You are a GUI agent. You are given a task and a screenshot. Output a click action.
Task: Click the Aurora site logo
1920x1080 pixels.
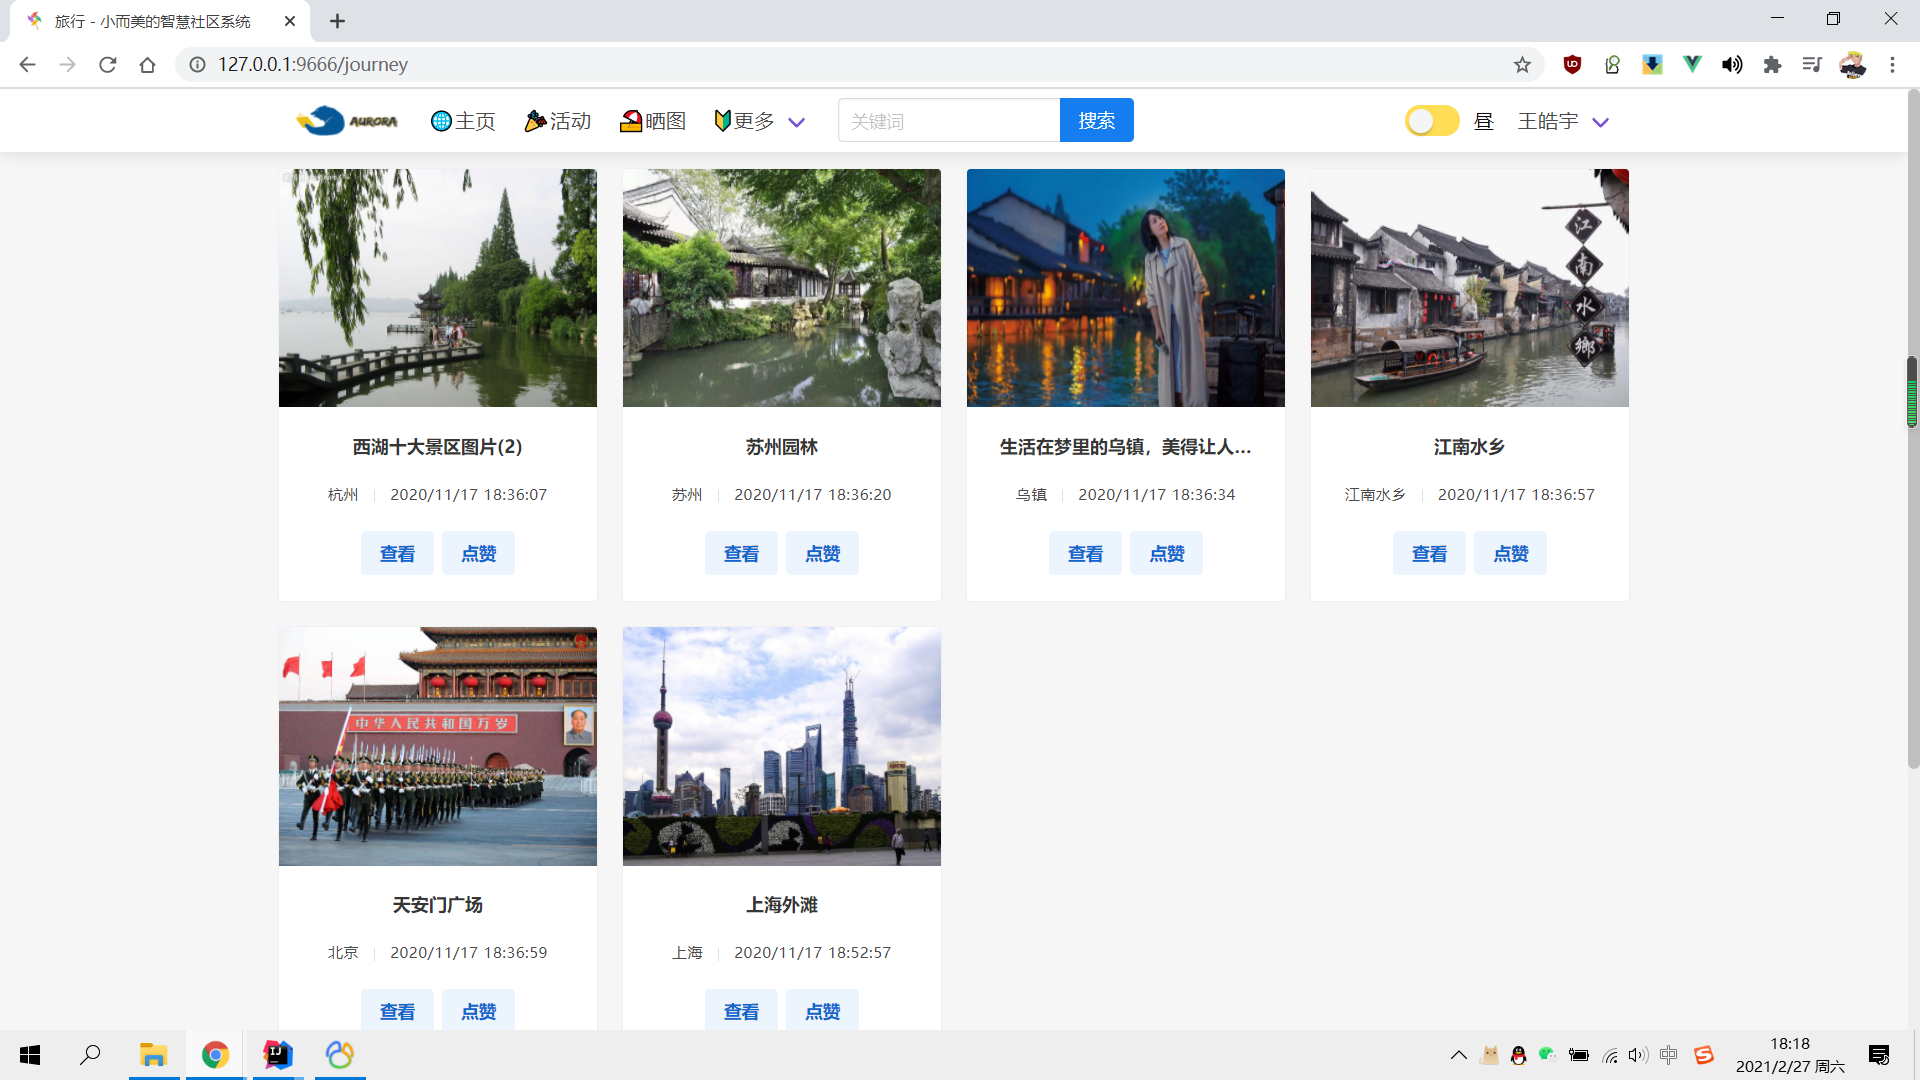(x=347, y=121)
